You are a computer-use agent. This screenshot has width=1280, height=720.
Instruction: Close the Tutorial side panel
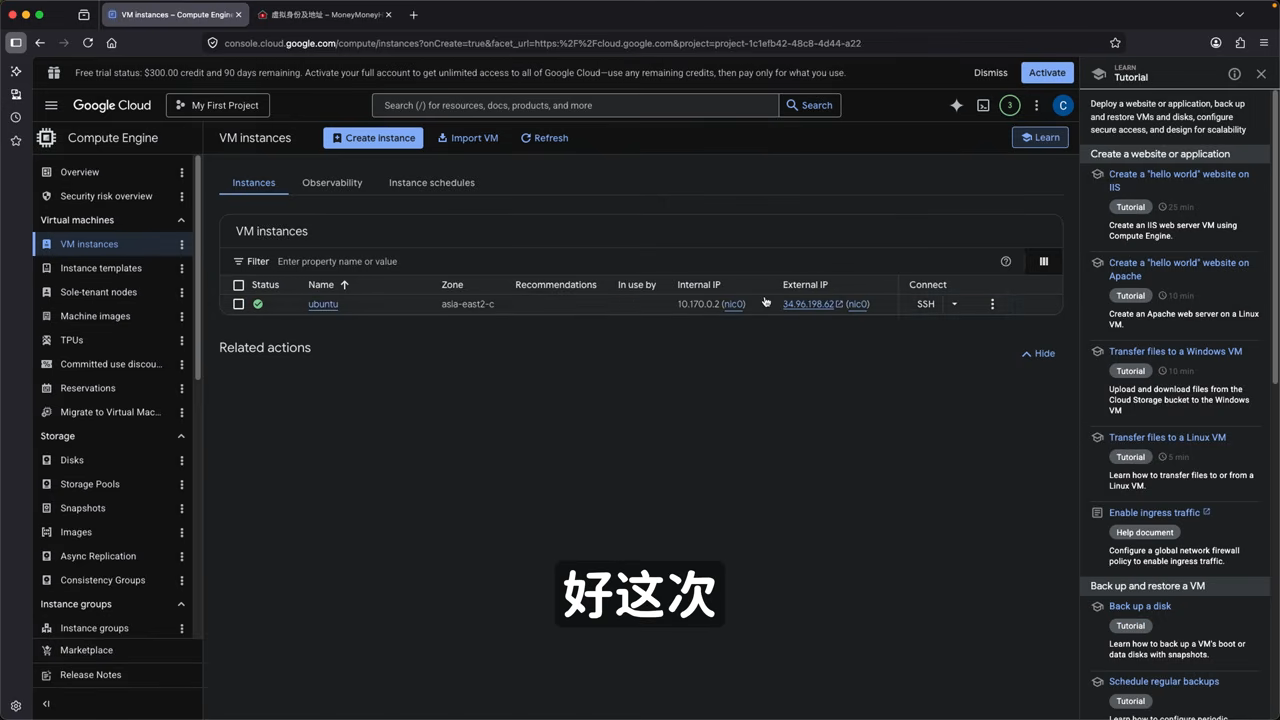(1261, 74)
